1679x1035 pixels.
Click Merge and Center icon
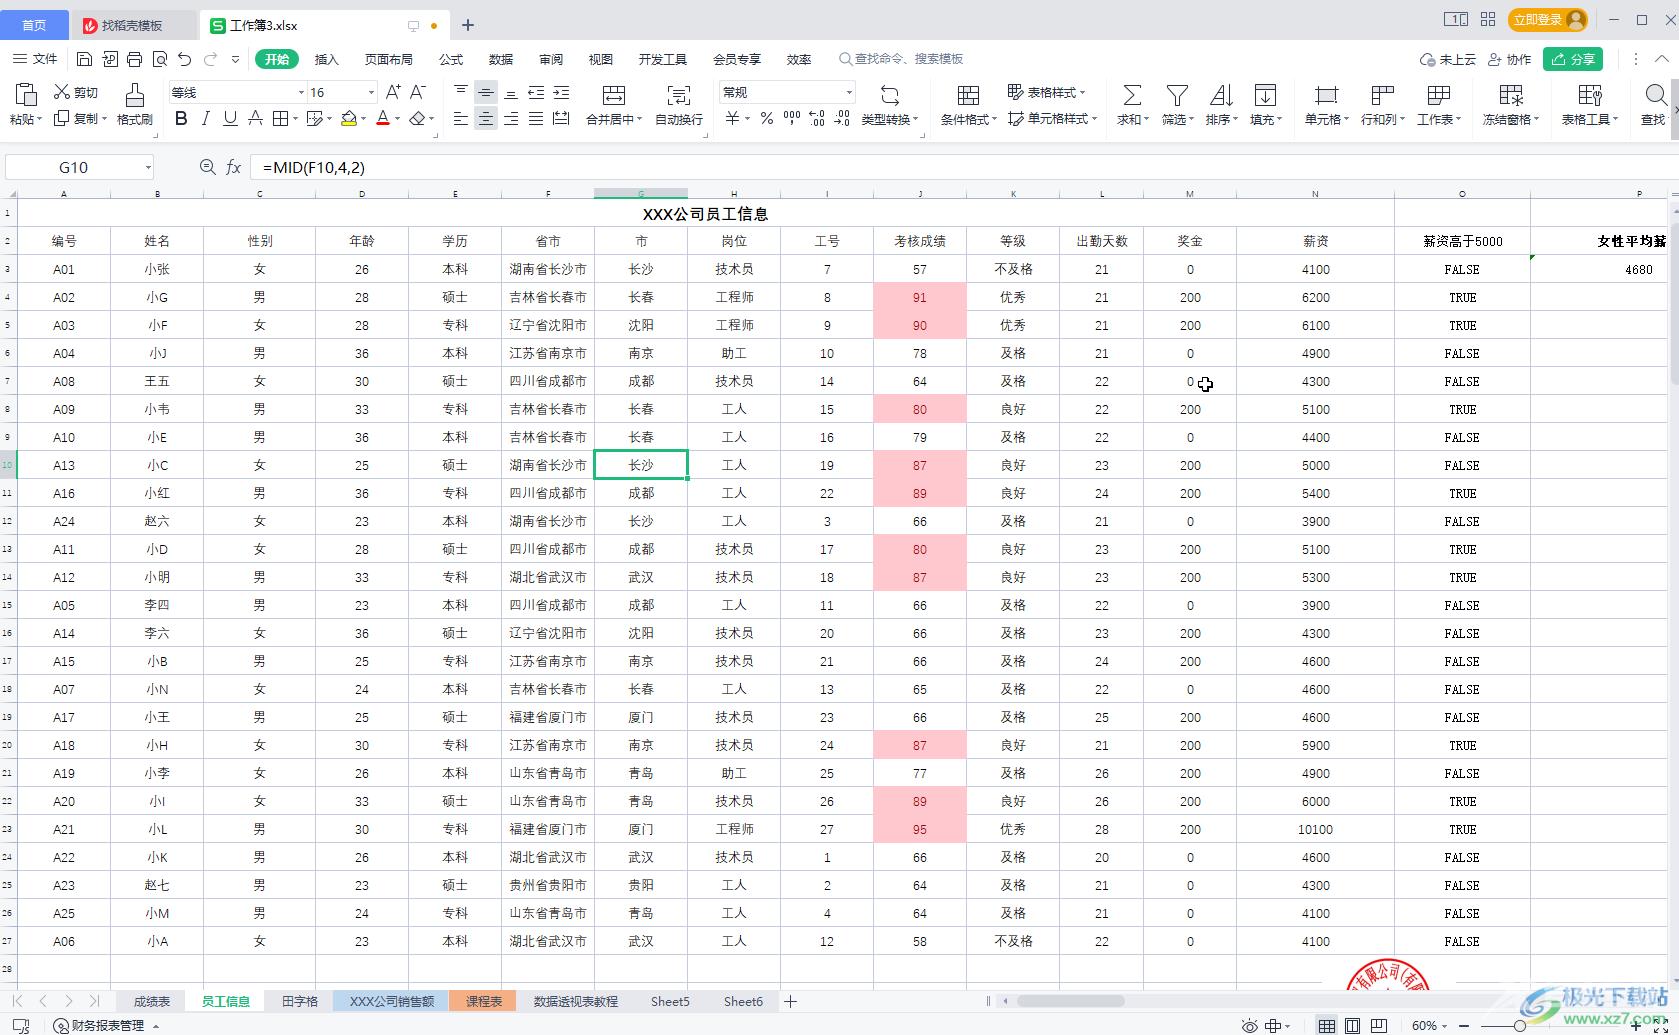point(614,95)
